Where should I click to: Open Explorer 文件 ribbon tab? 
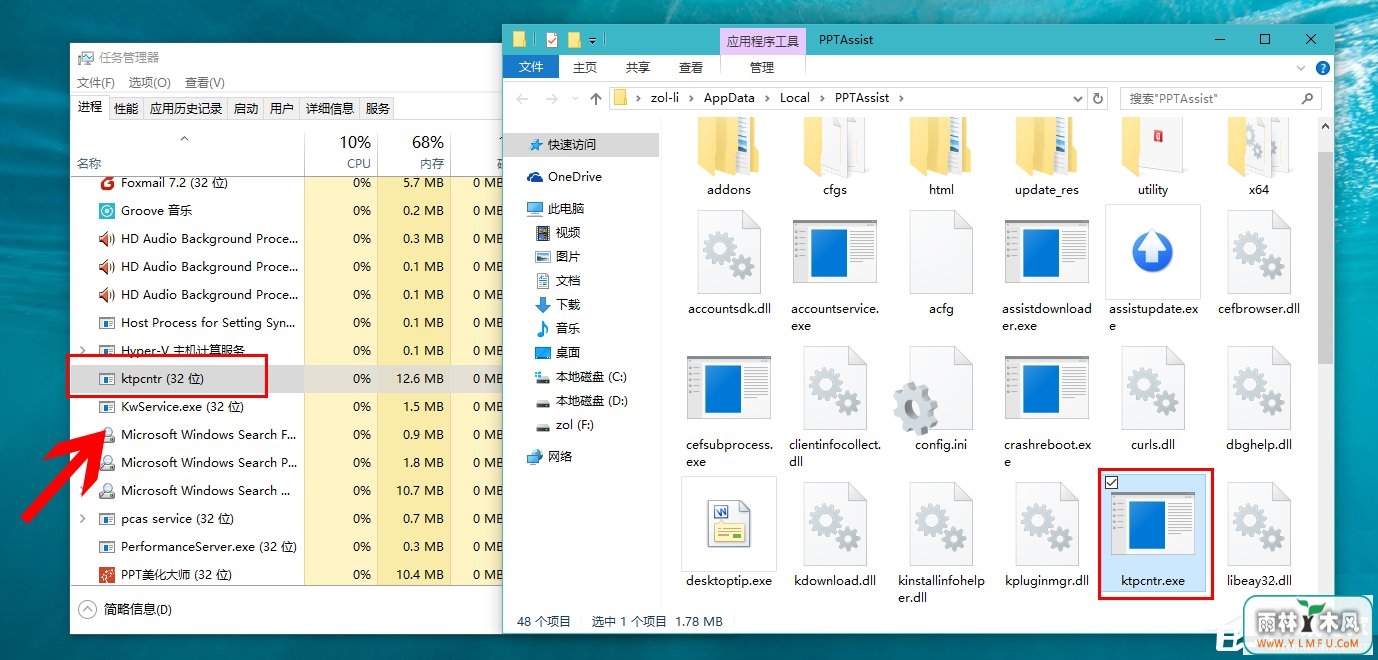click(x=531, y=67)
